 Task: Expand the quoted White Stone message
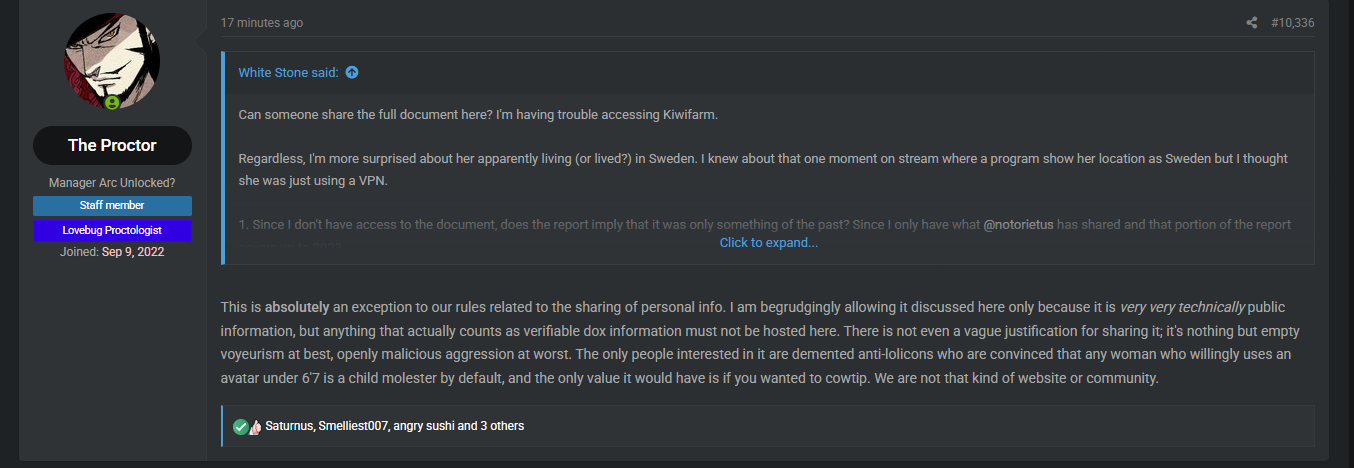click(x=768, y=243)
